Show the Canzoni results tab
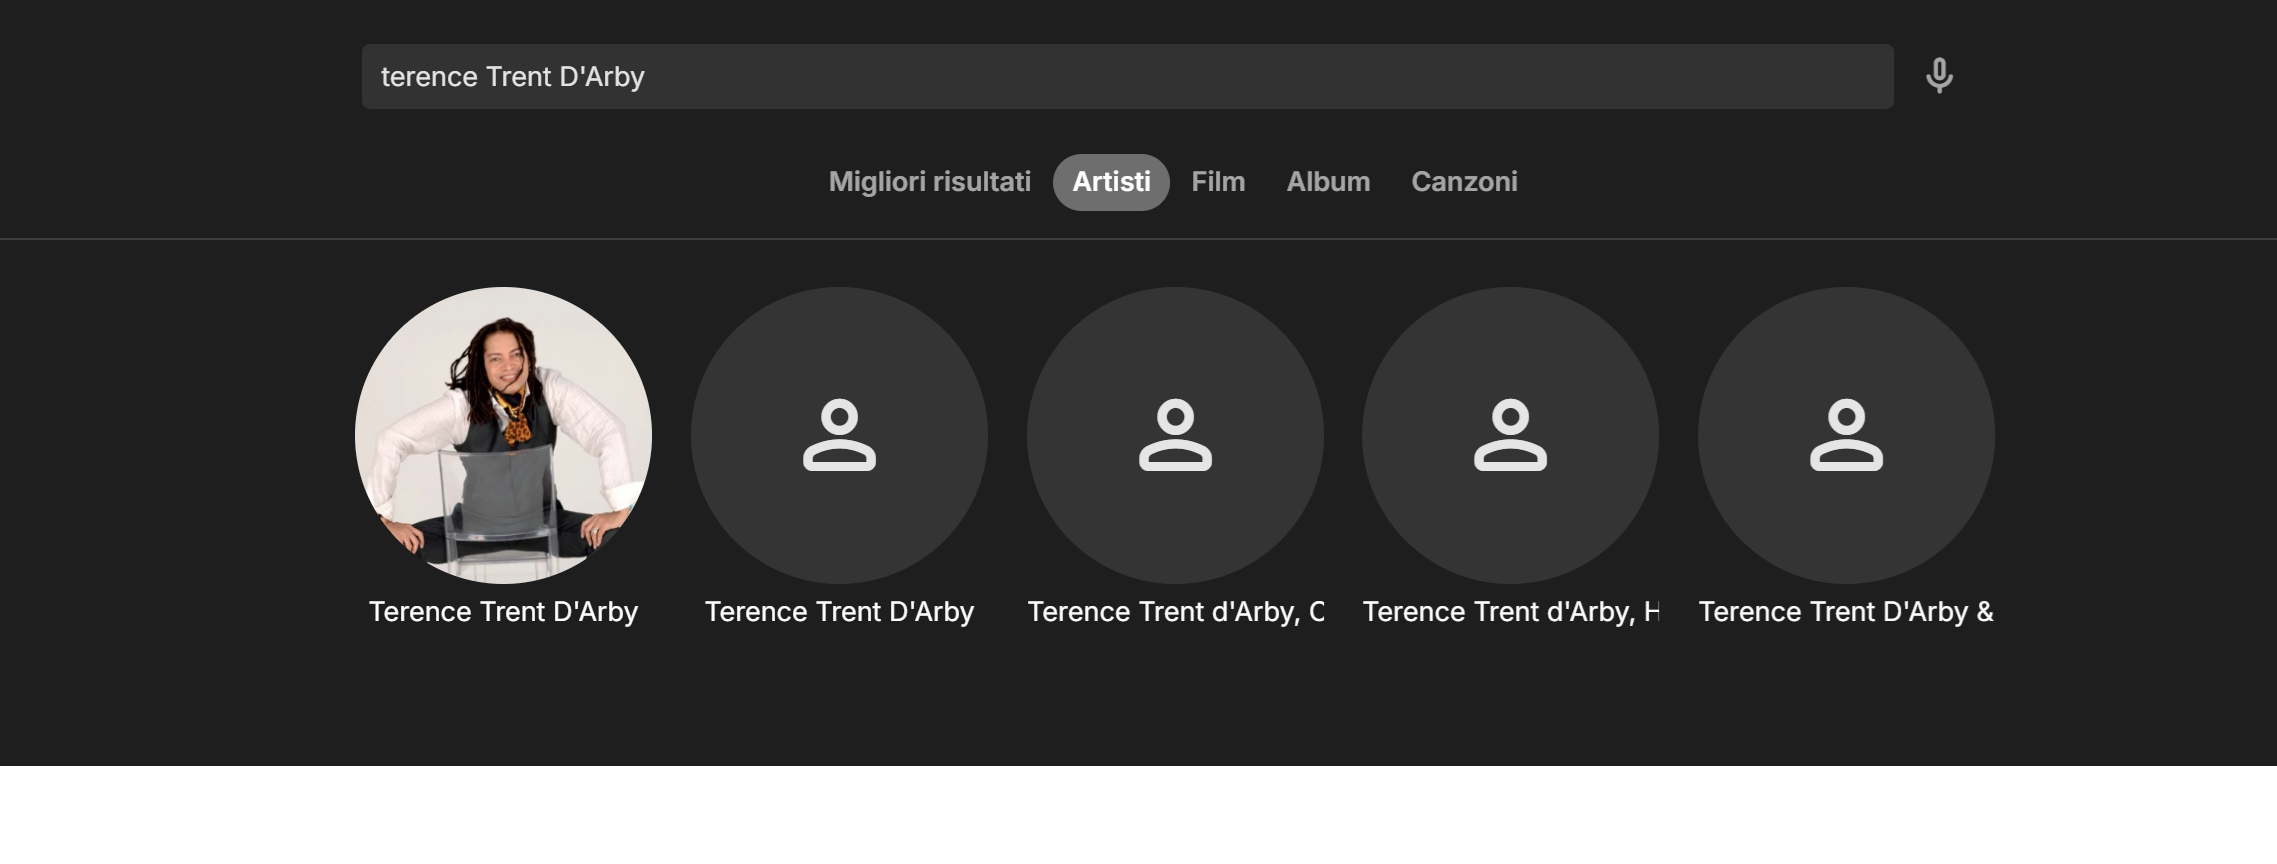 [1464, 182]
